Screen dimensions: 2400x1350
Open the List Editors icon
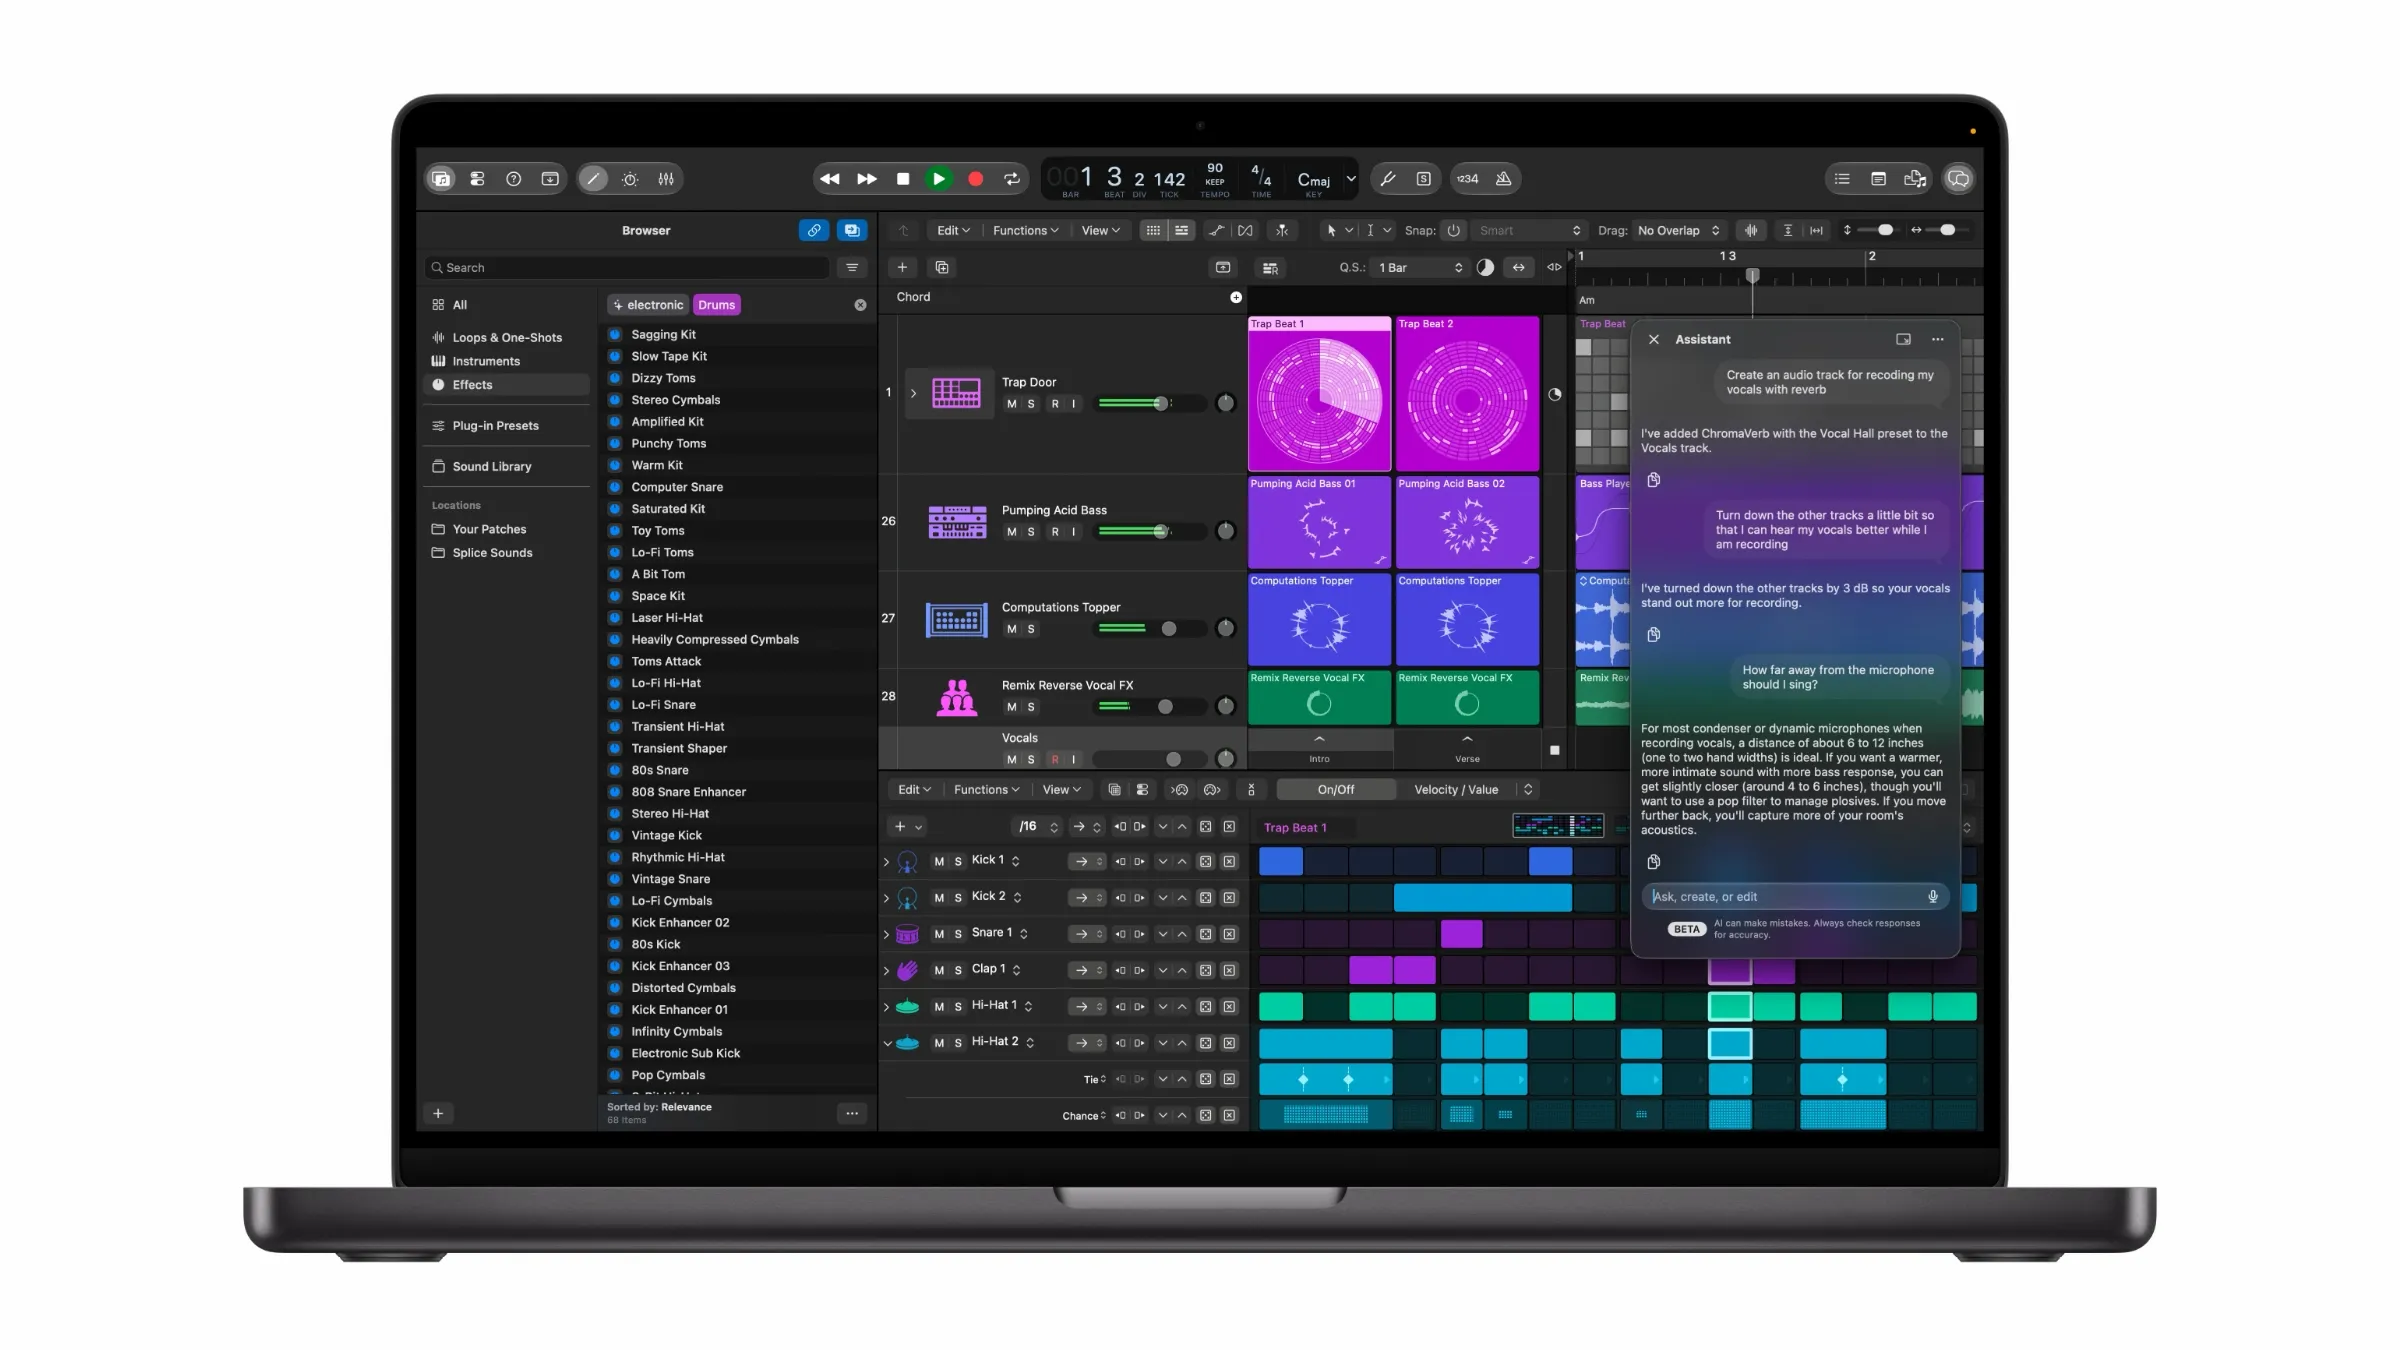(1842, 179)
